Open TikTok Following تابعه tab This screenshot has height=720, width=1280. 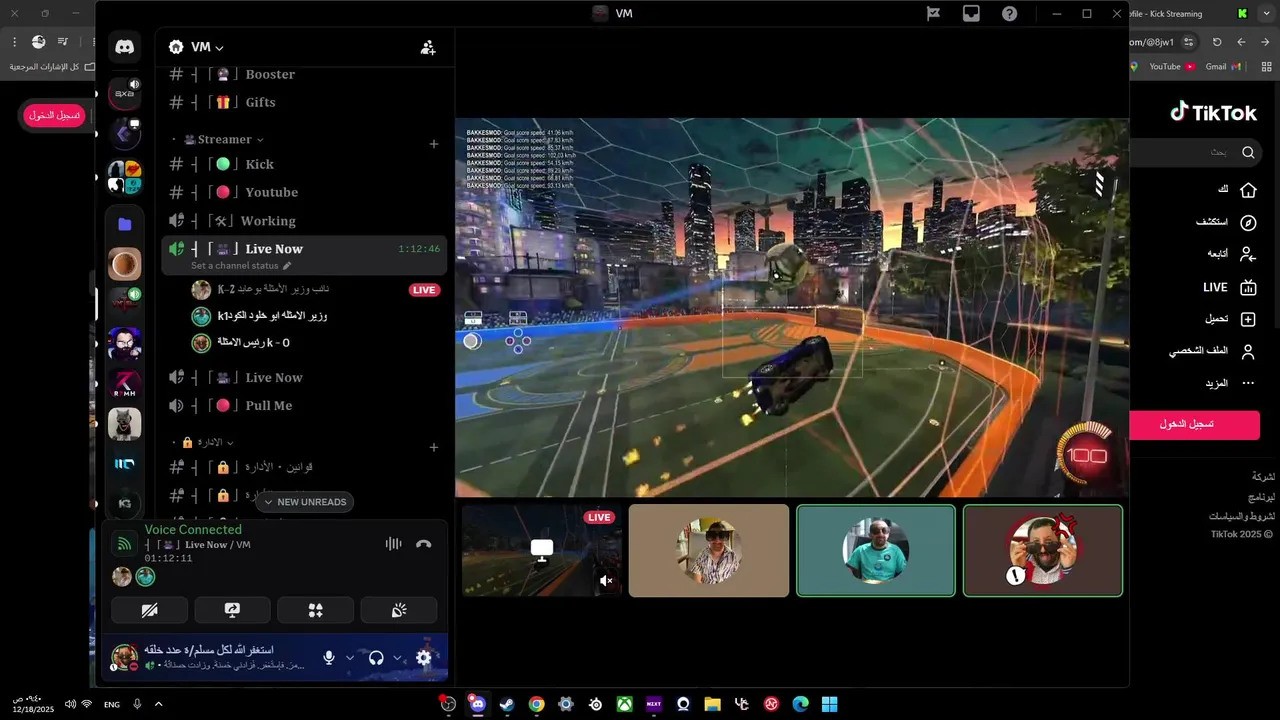click(1231, 254)
